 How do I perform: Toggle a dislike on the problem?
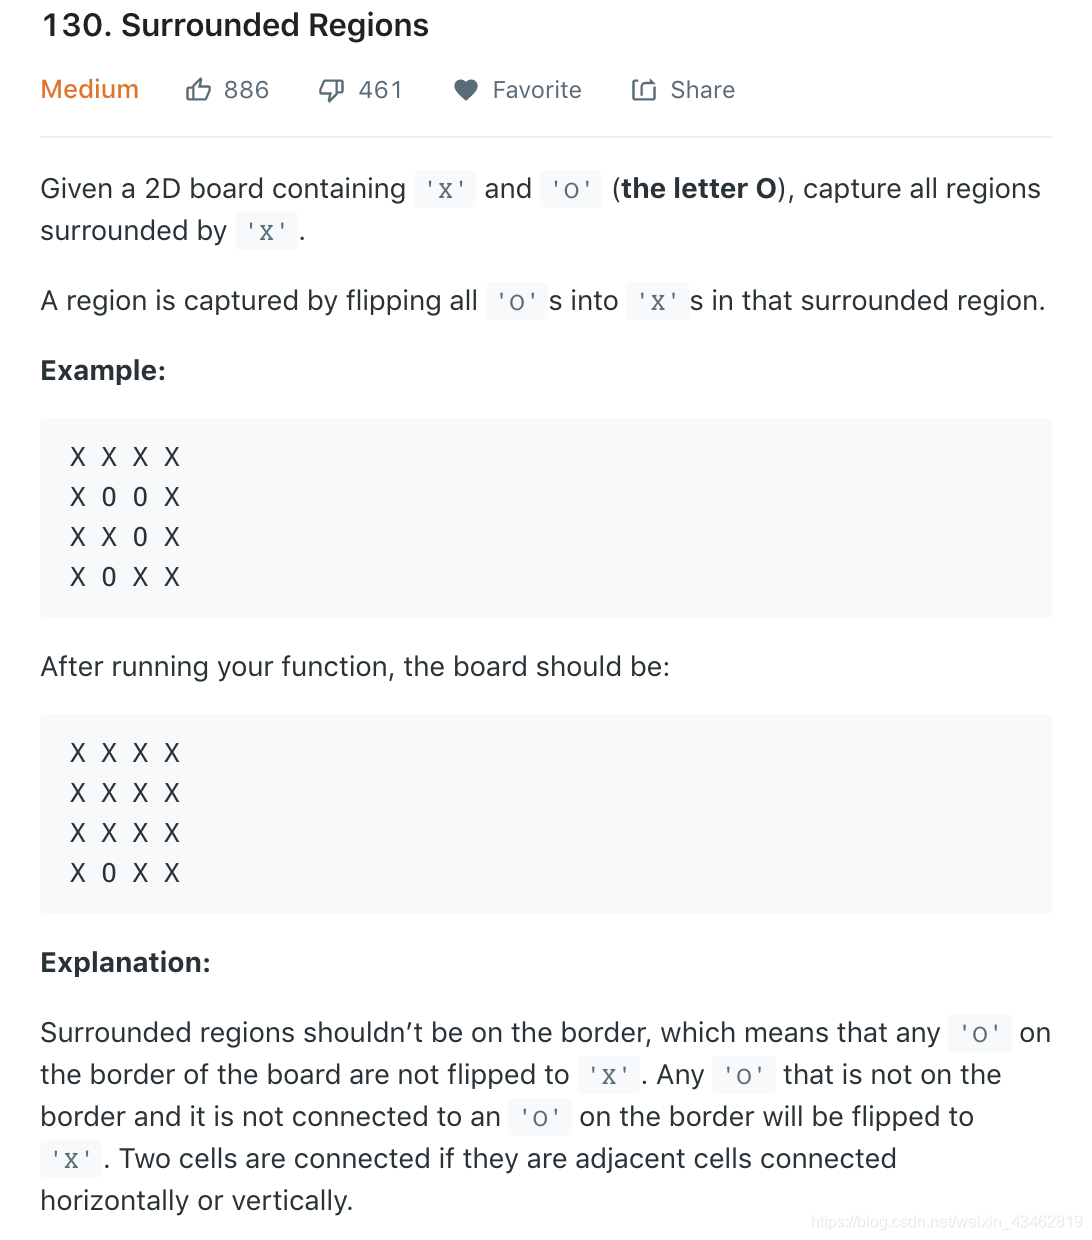pos(331,89)
